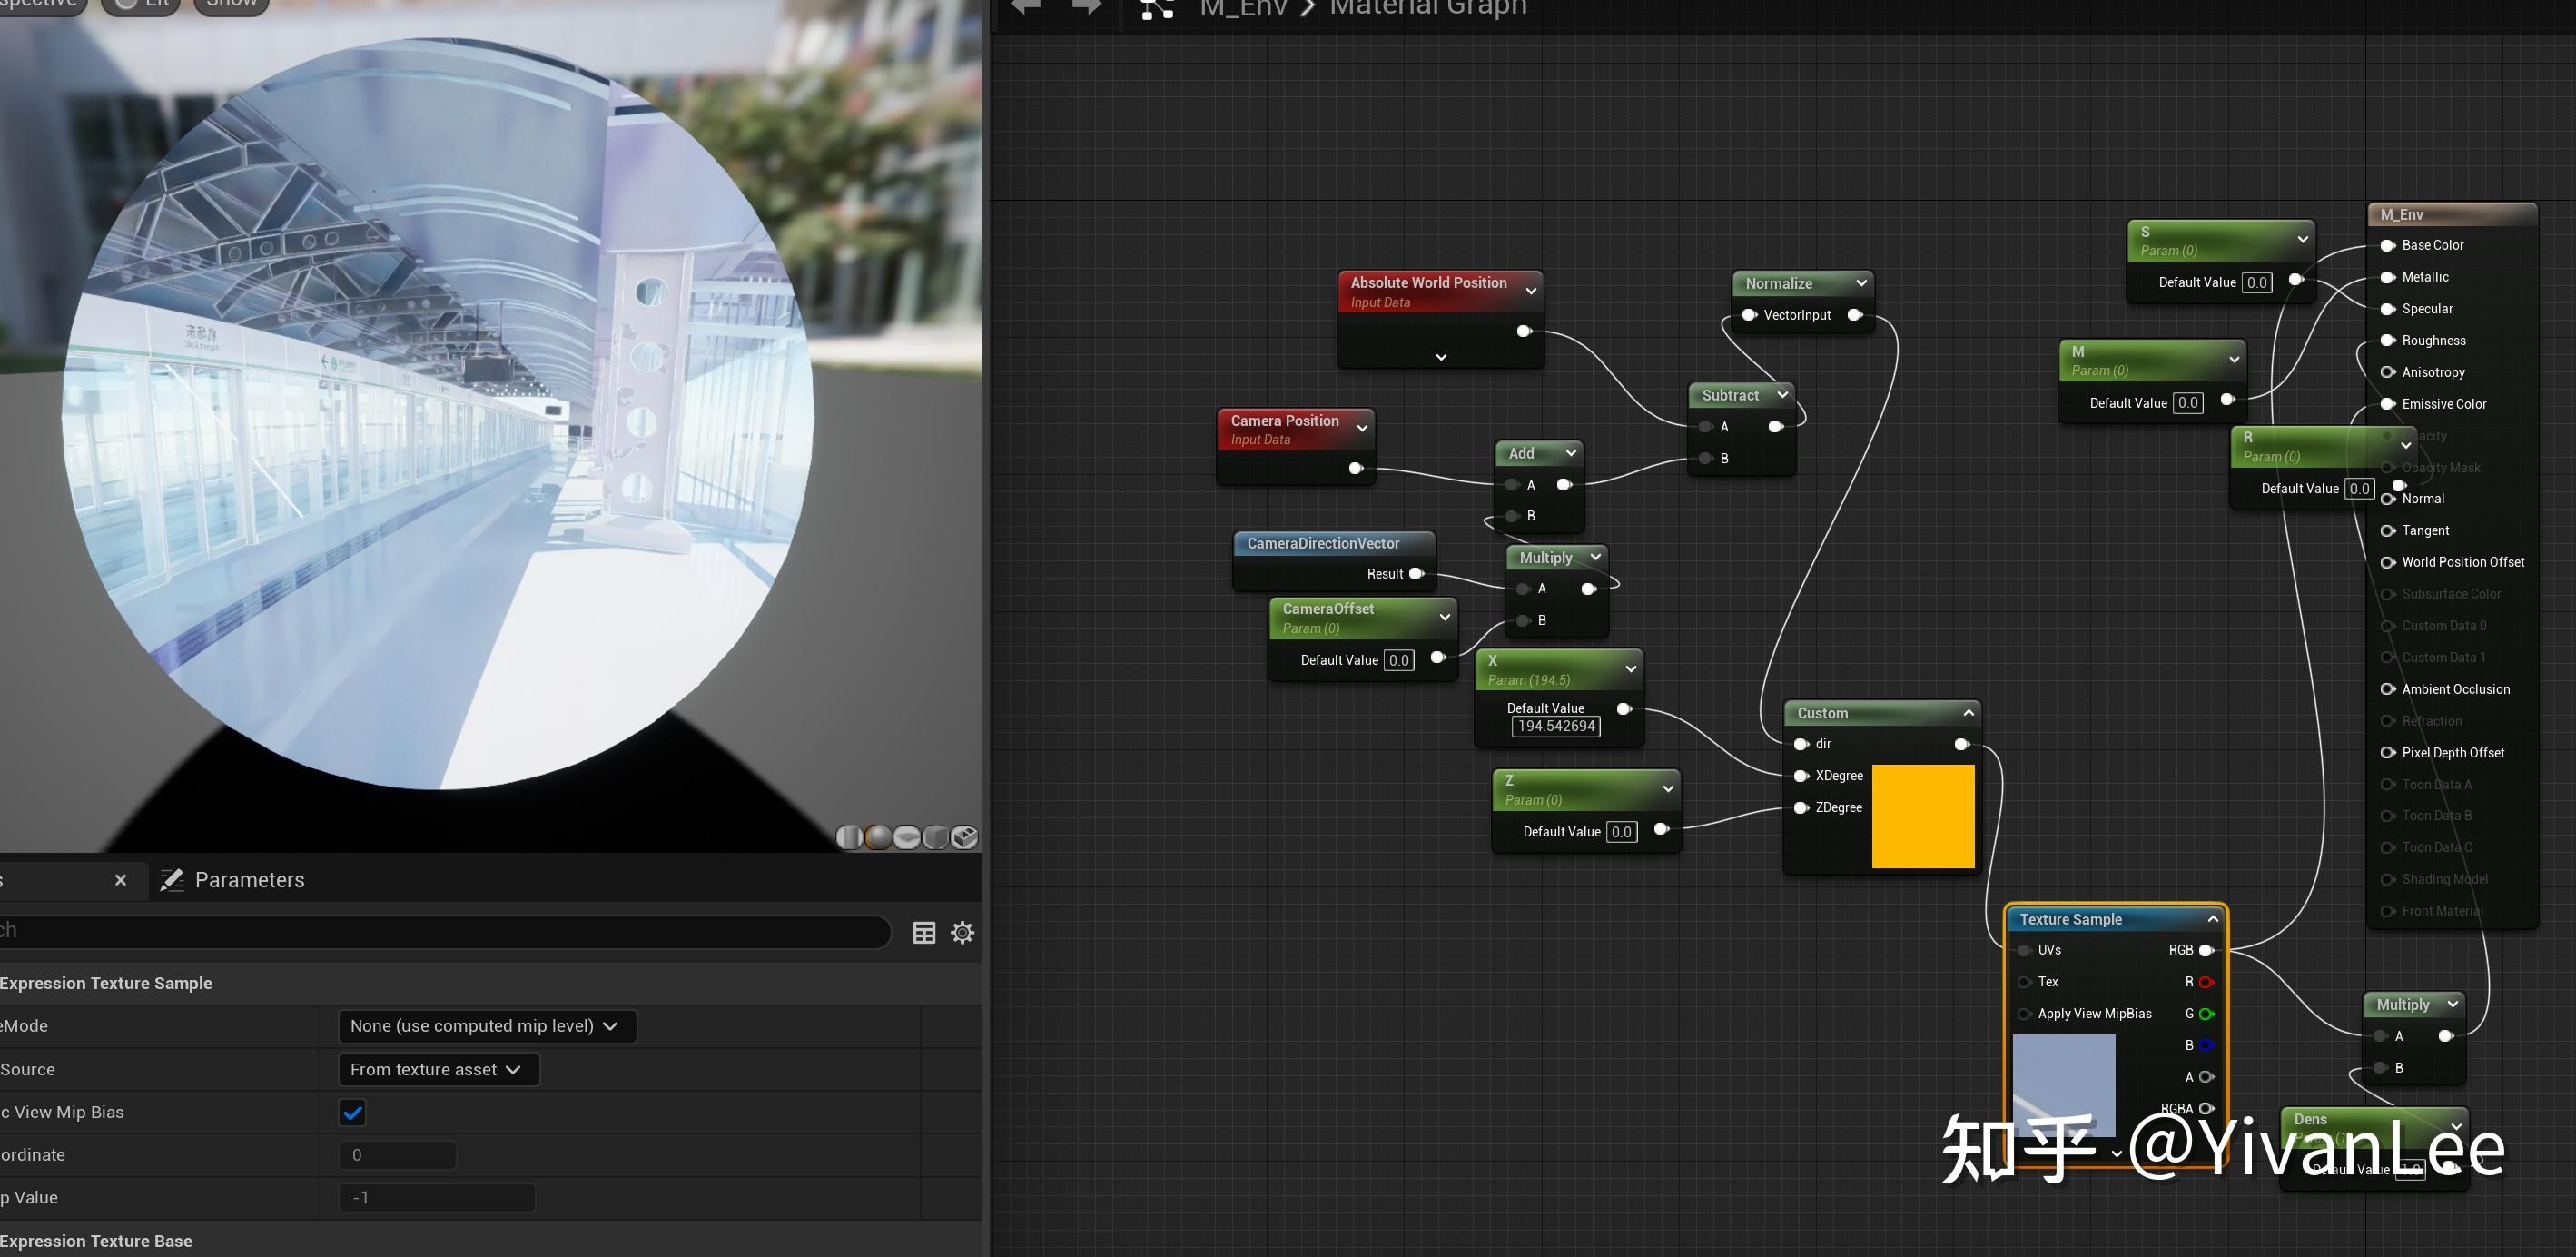Collapse the Custom node with its chevron
The width and height of the screenshot is (2576, 1257).
[1968, 712]
